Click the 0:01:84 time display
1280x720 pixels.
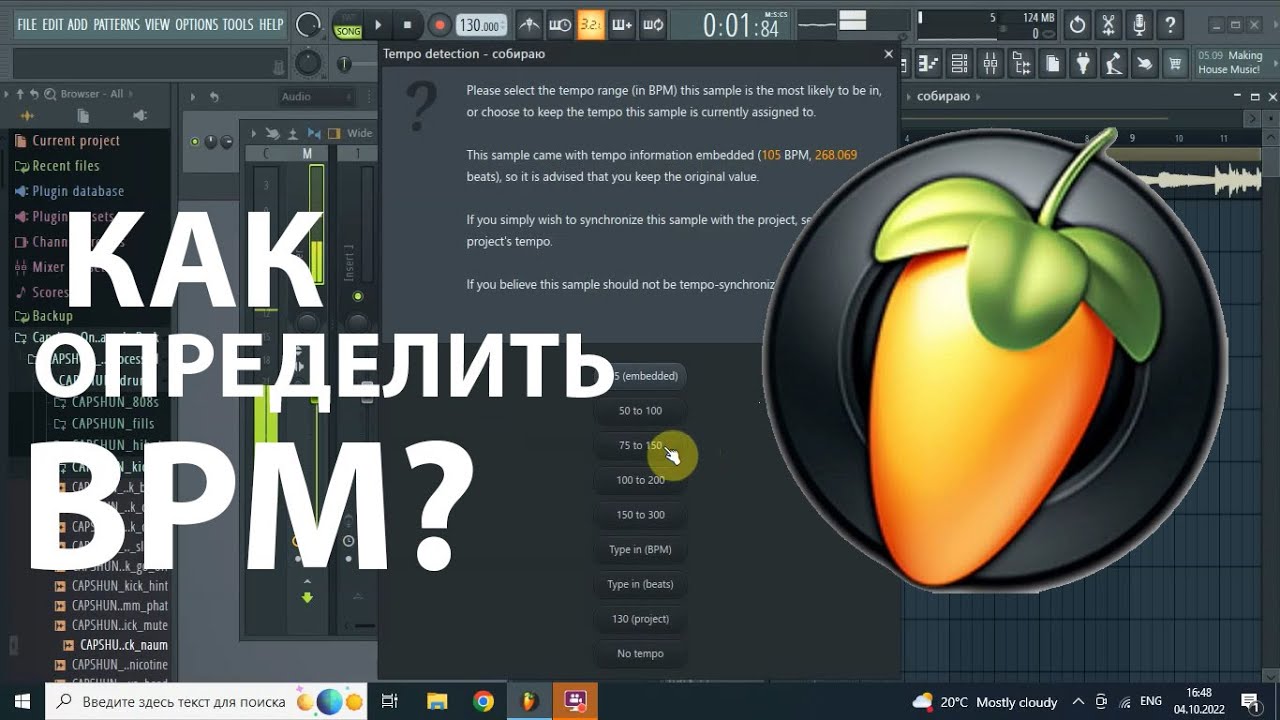[x=741, y=26]
